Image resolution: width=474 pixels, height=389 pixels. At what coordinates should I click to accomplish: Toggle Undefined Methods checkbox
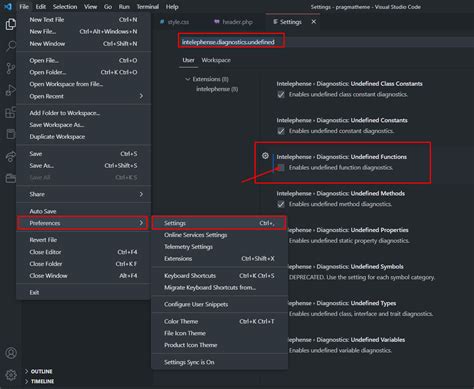pyautogui.click(x=281, y=204)
